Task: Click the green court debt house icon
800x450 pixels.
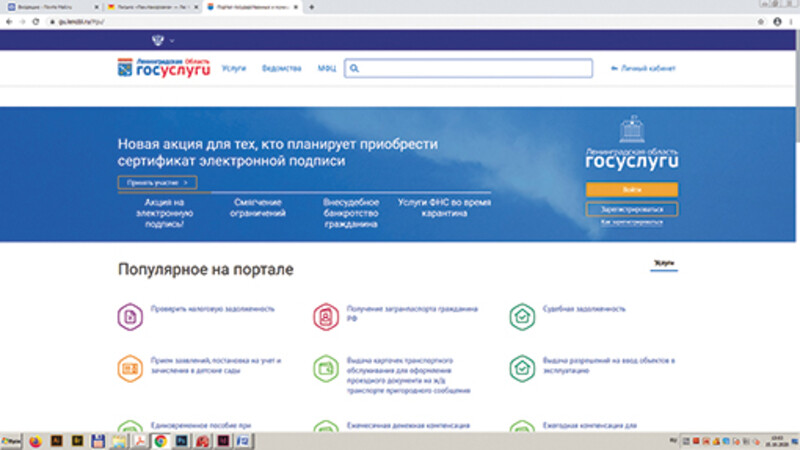Action: click(x=522, y=316)
